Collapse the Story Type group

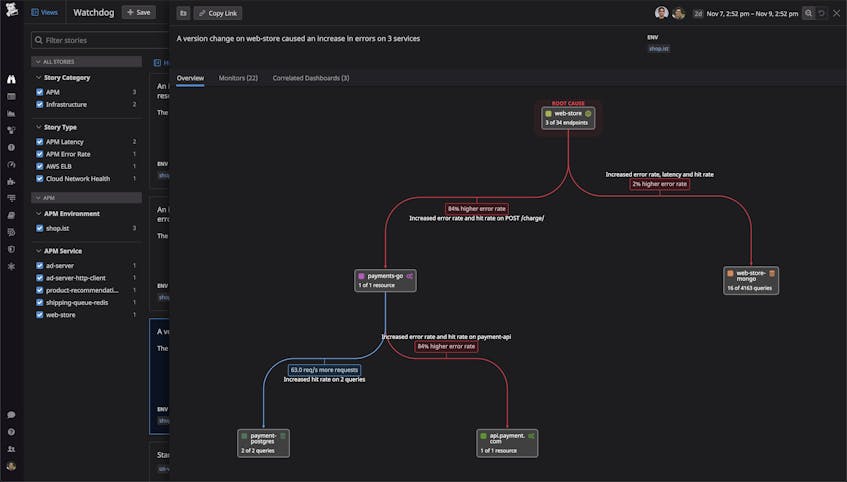tap(56, 127)
